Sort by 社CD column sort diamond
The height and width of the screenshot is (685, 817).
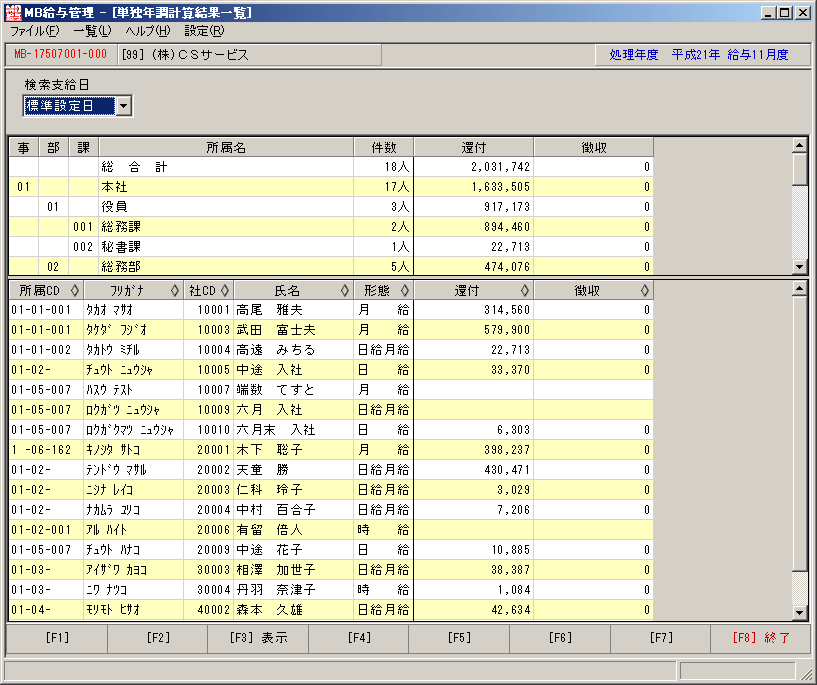[225, 290]
